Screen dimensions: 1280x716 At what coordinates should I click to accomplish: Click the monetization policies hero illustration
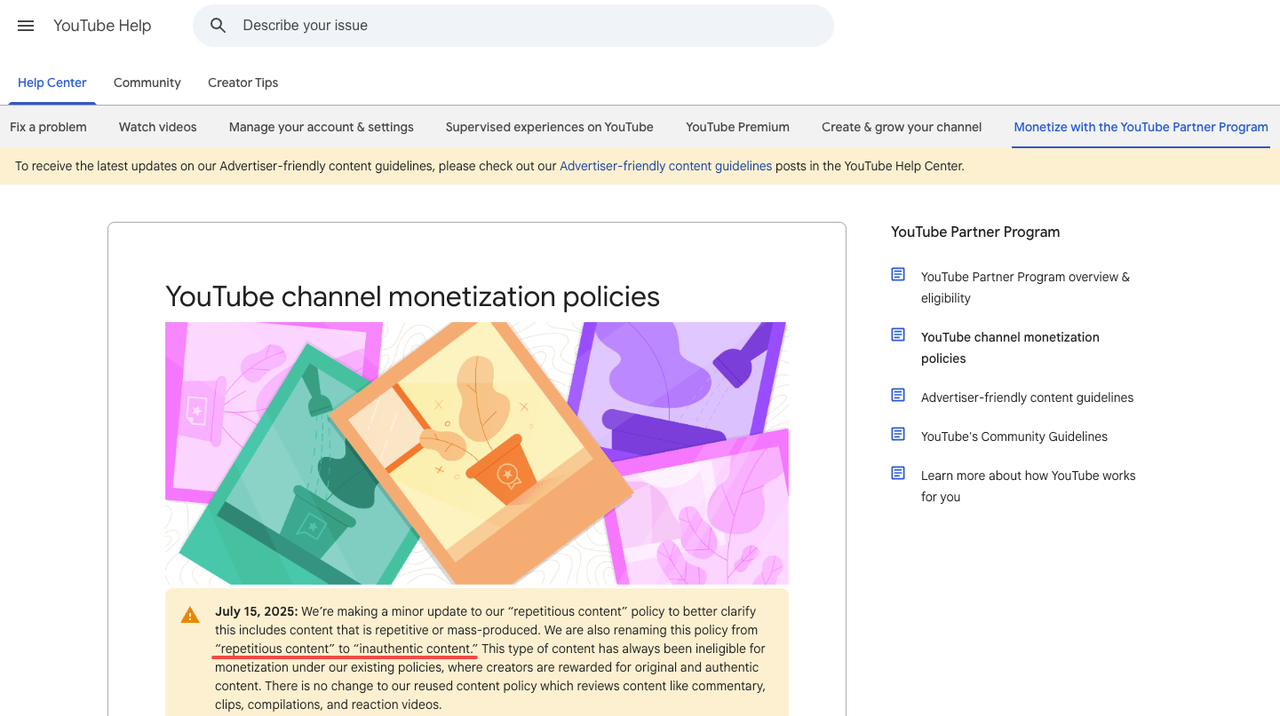(x=477, y=453)
